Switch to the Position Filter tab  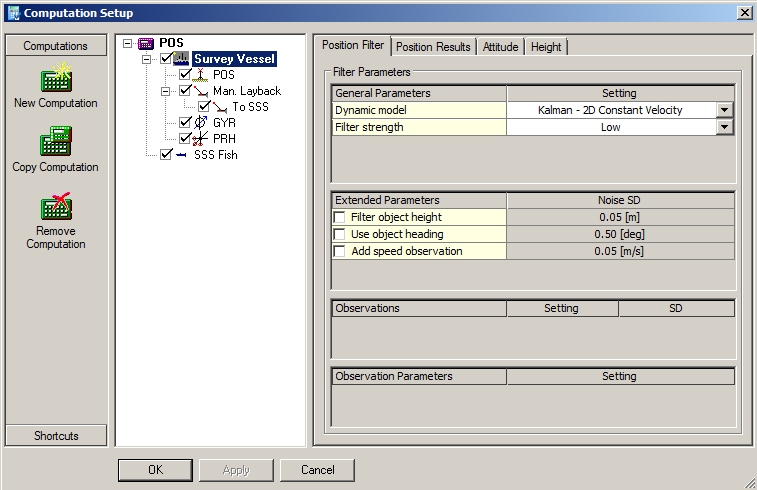[353, 45]
